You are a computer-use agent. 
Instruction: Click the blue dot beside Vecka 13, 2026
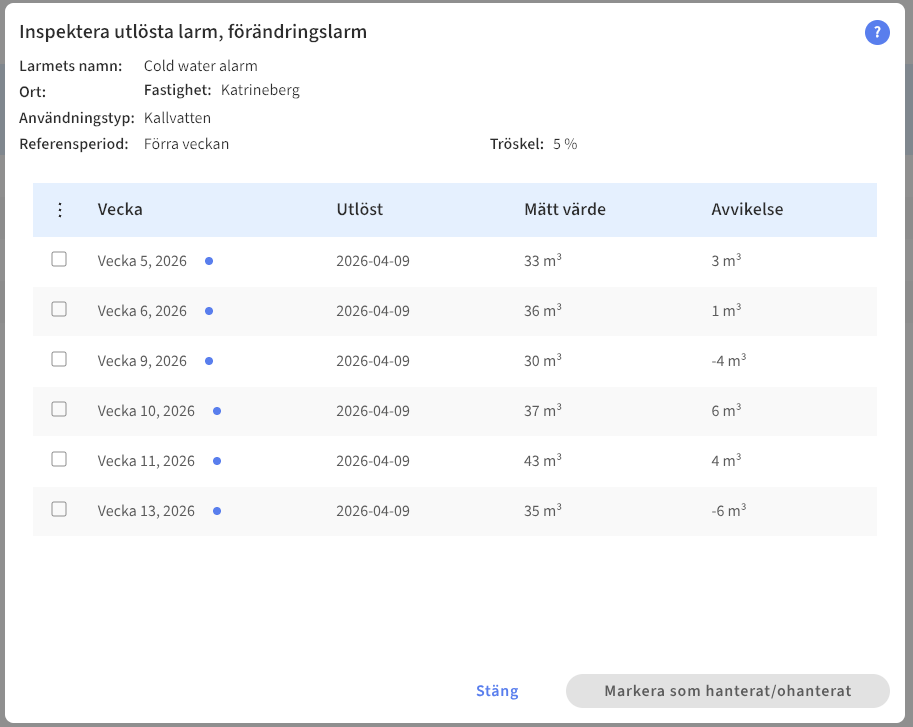click(217, 511)
